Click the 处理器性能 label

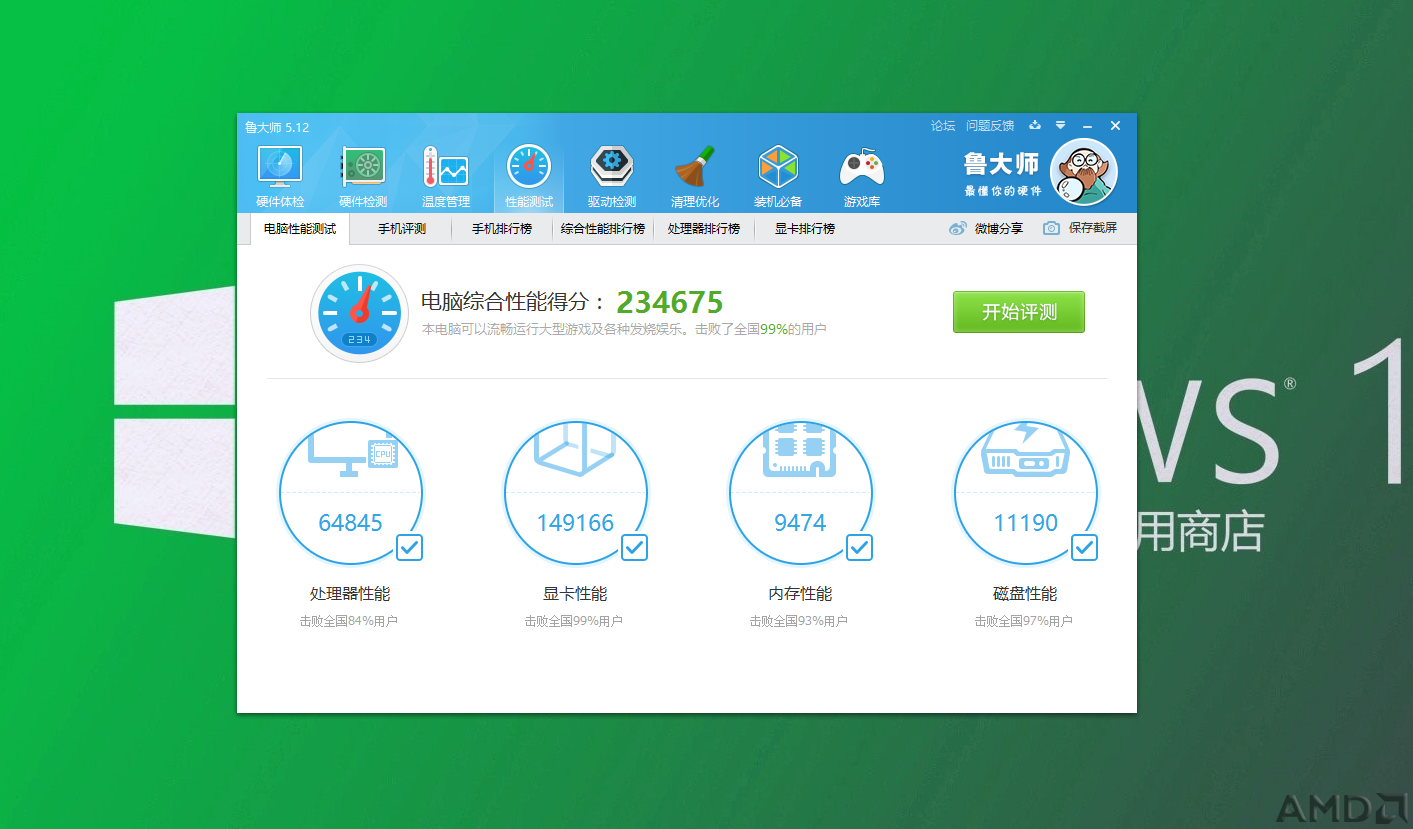tap(350, 594)
